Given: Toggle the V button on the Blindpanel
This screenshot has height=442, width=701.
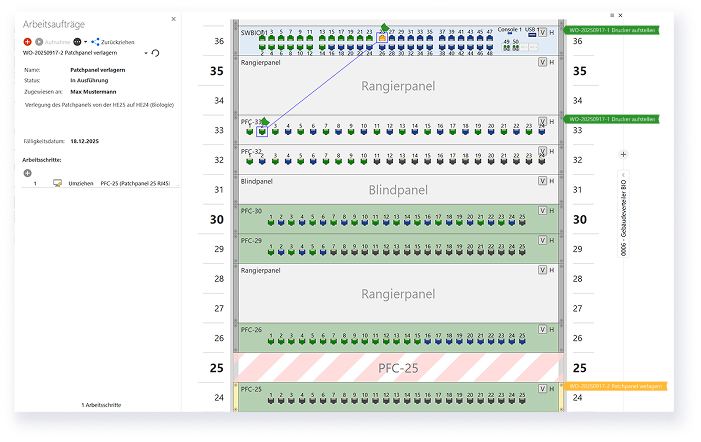Looking at the screenshot, I should (x=542, y=181).
